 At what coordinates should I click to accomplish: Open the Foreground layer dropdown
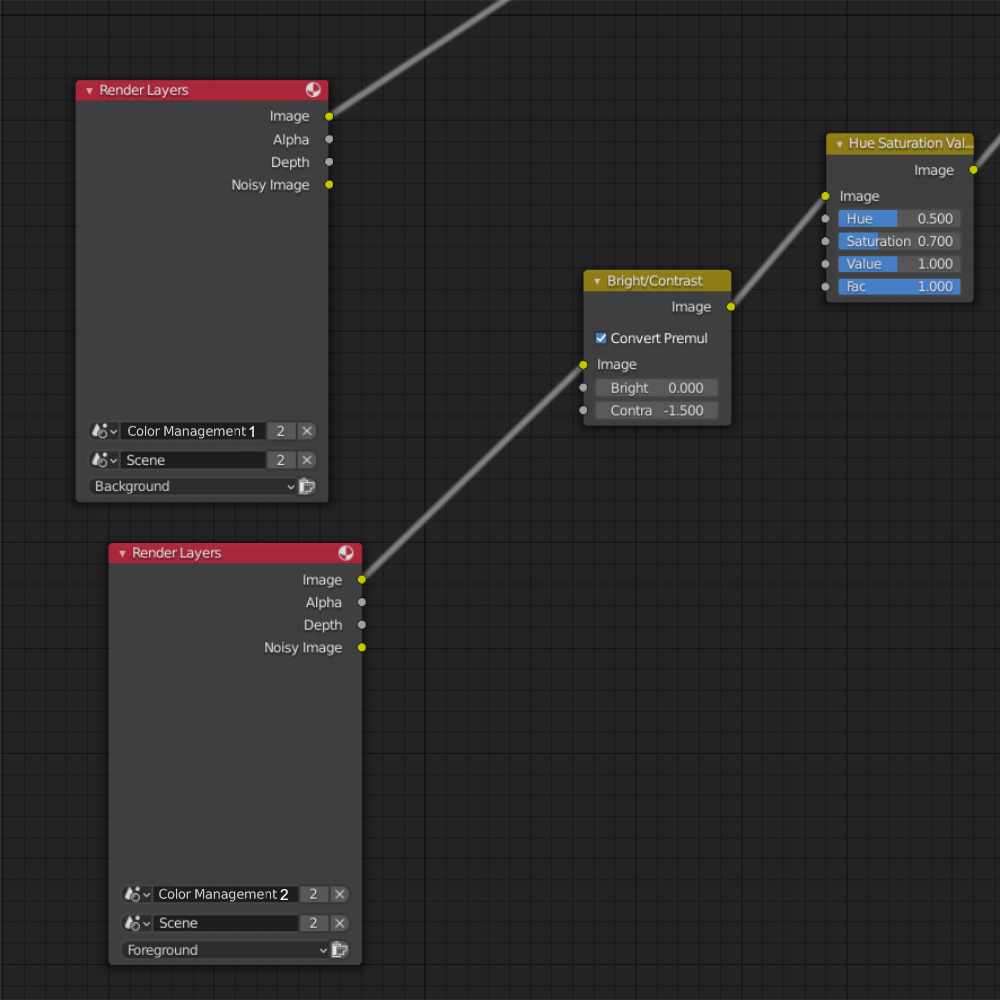(x=226, y=950)
